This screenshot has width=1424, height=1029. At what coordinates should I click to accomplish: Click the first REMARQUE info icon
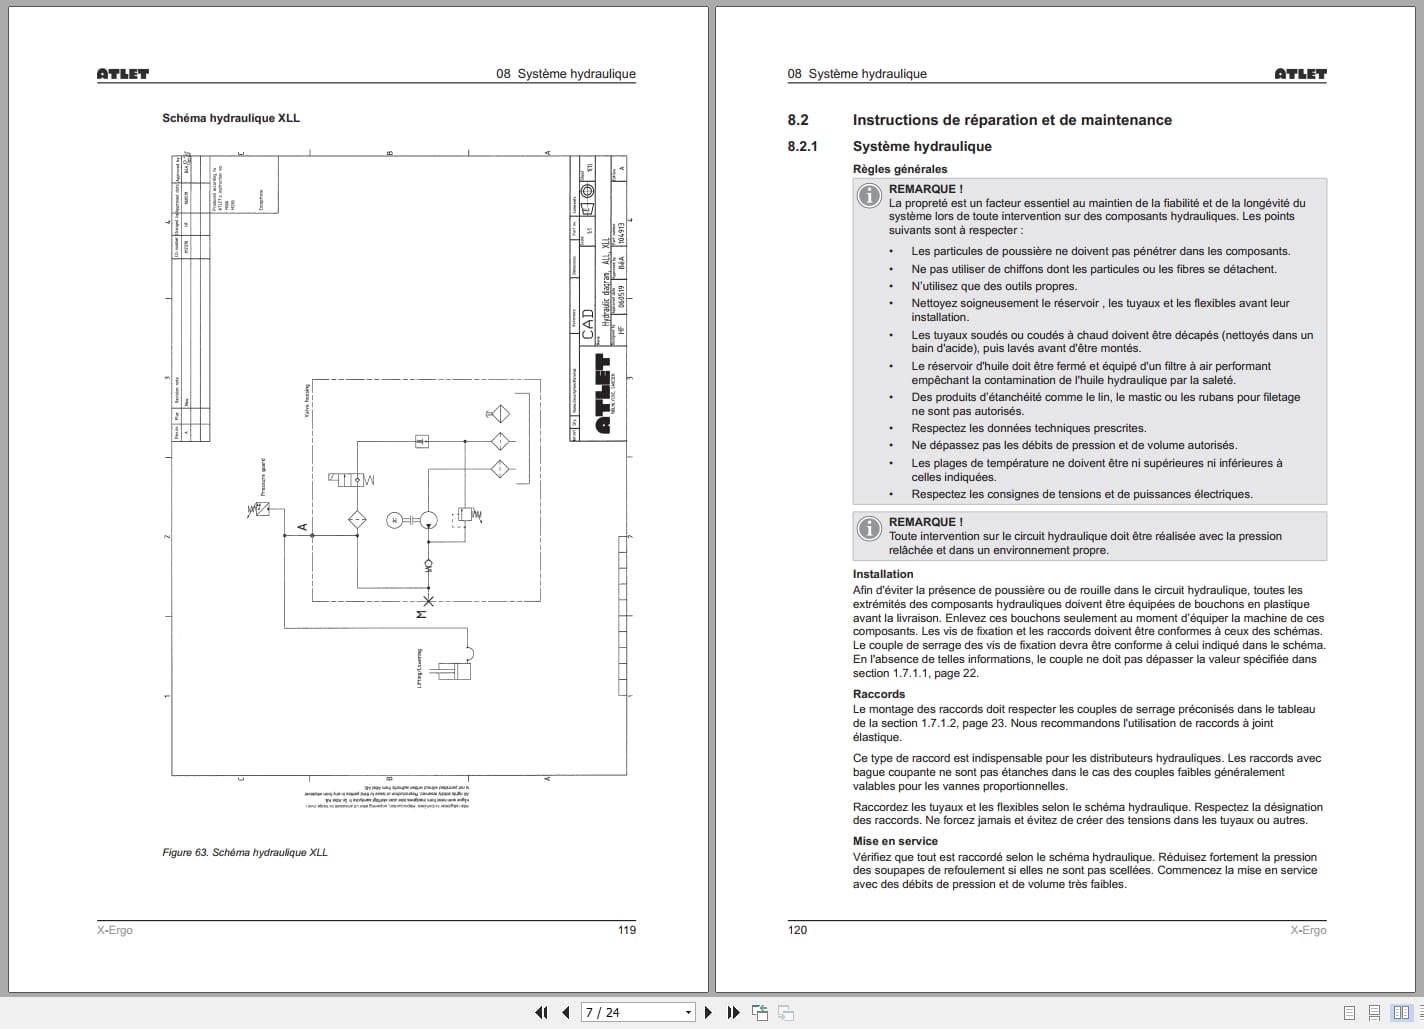coord(870,196)
